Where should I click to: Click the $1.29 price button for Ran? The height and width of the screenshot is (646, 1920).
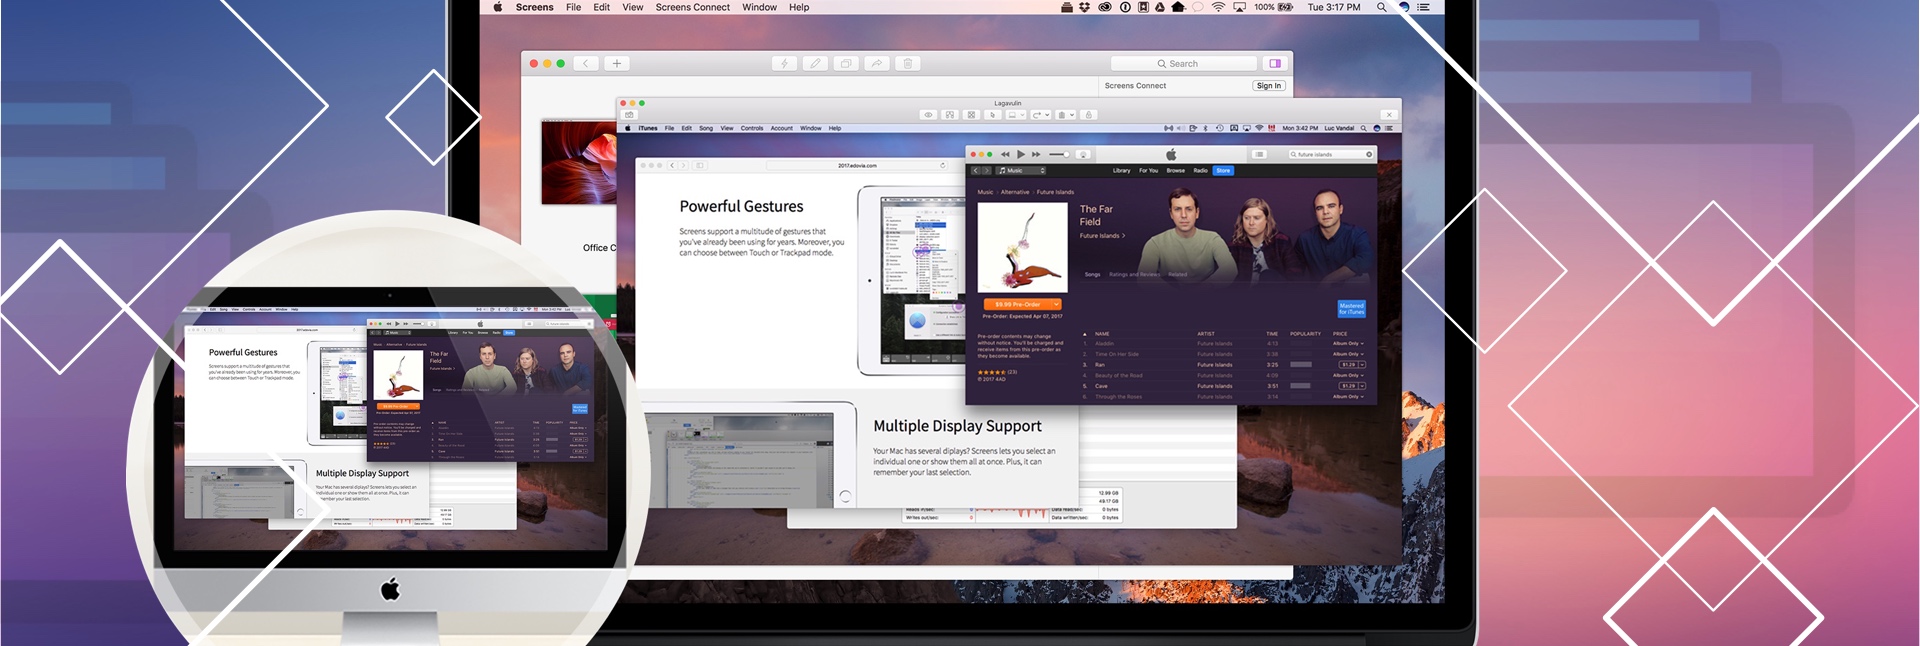coord(1349,365)
